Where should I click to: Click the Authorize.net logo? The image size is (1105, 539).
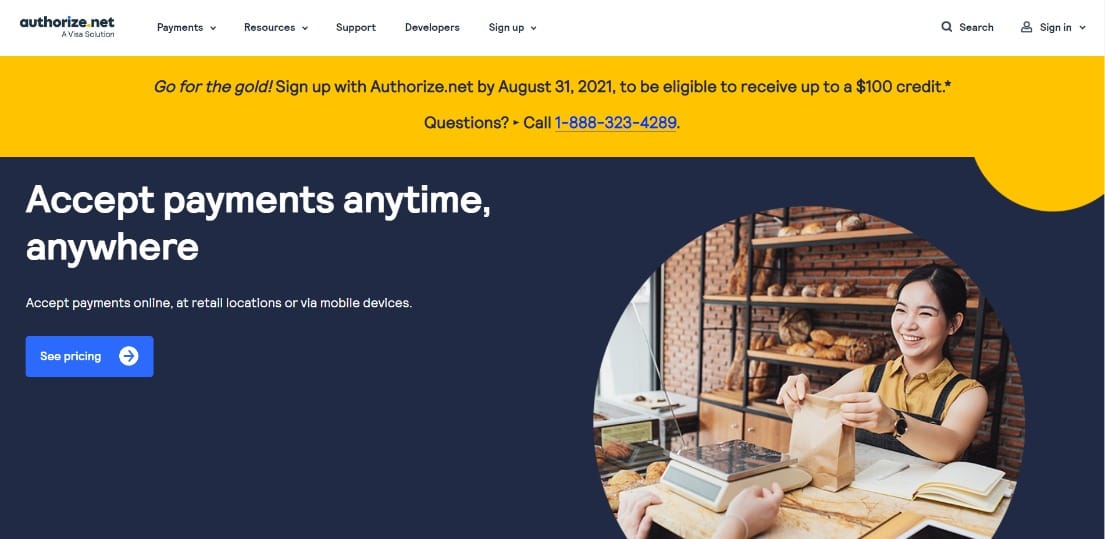click(x=67, y=27)
